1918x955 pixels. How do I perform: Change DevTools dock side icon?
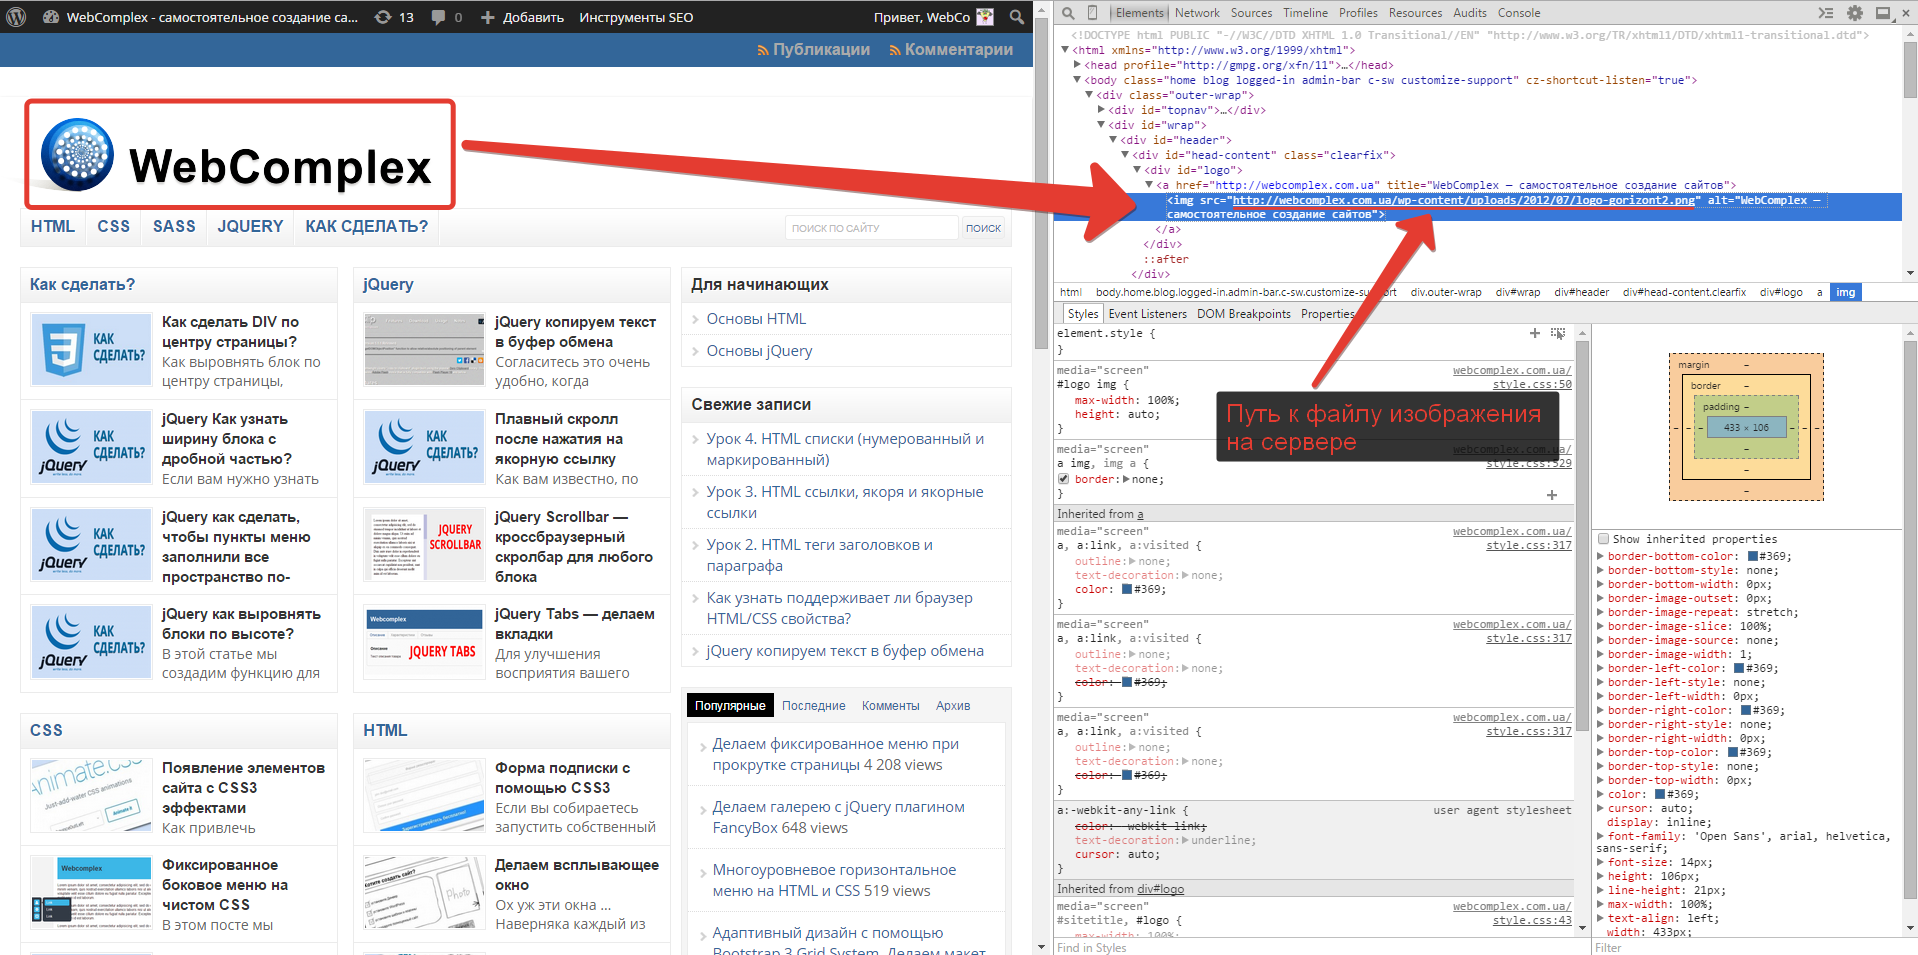(x=1884, y=13)
